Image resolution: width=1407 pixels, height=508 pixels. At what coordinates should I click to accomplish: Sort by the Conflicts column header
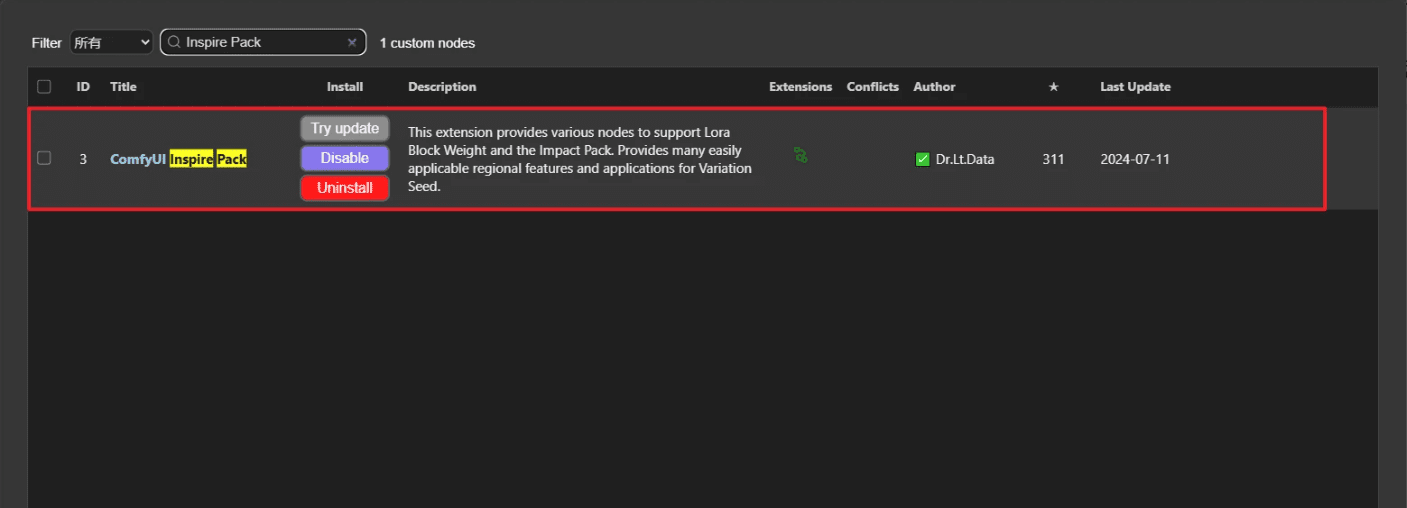[x=872, y=87]
